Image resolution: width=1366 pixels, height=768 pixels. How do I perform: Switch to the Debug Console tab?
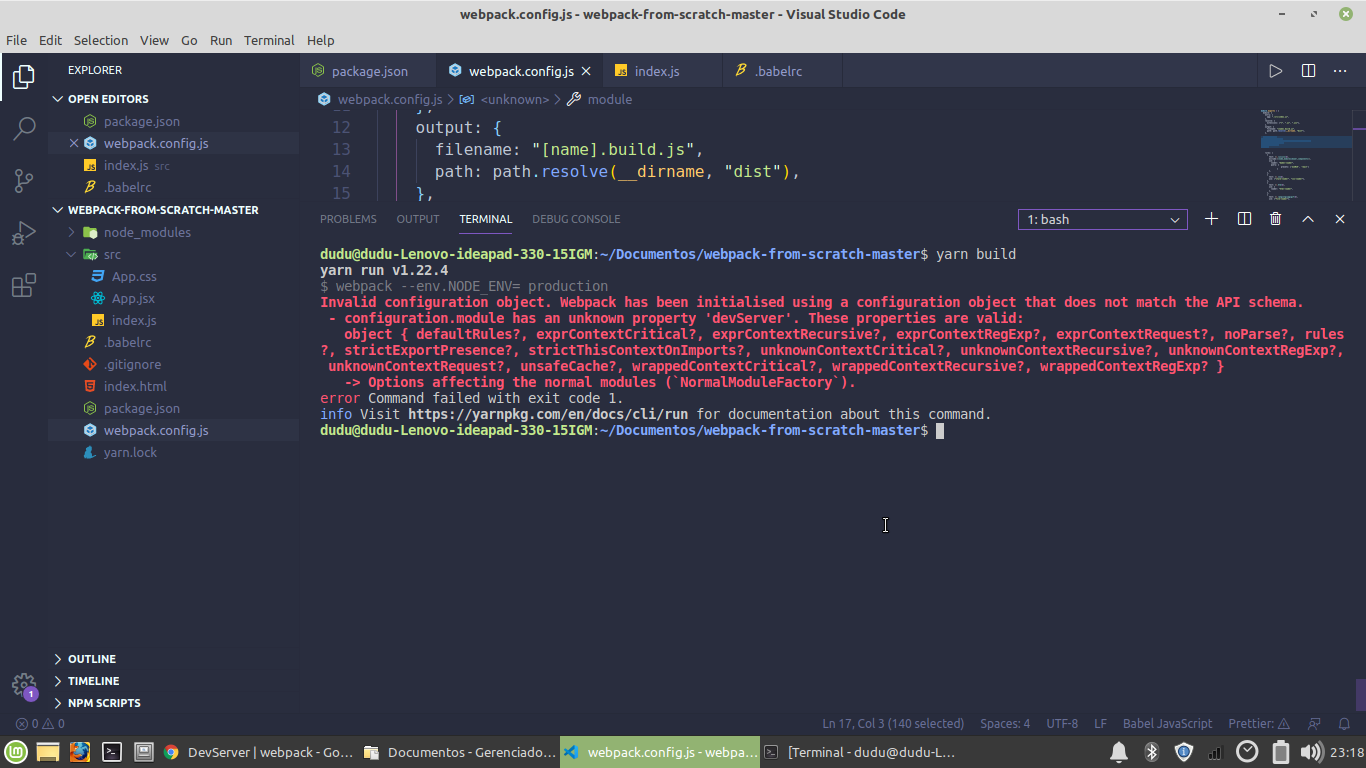(x=576, y=219)
